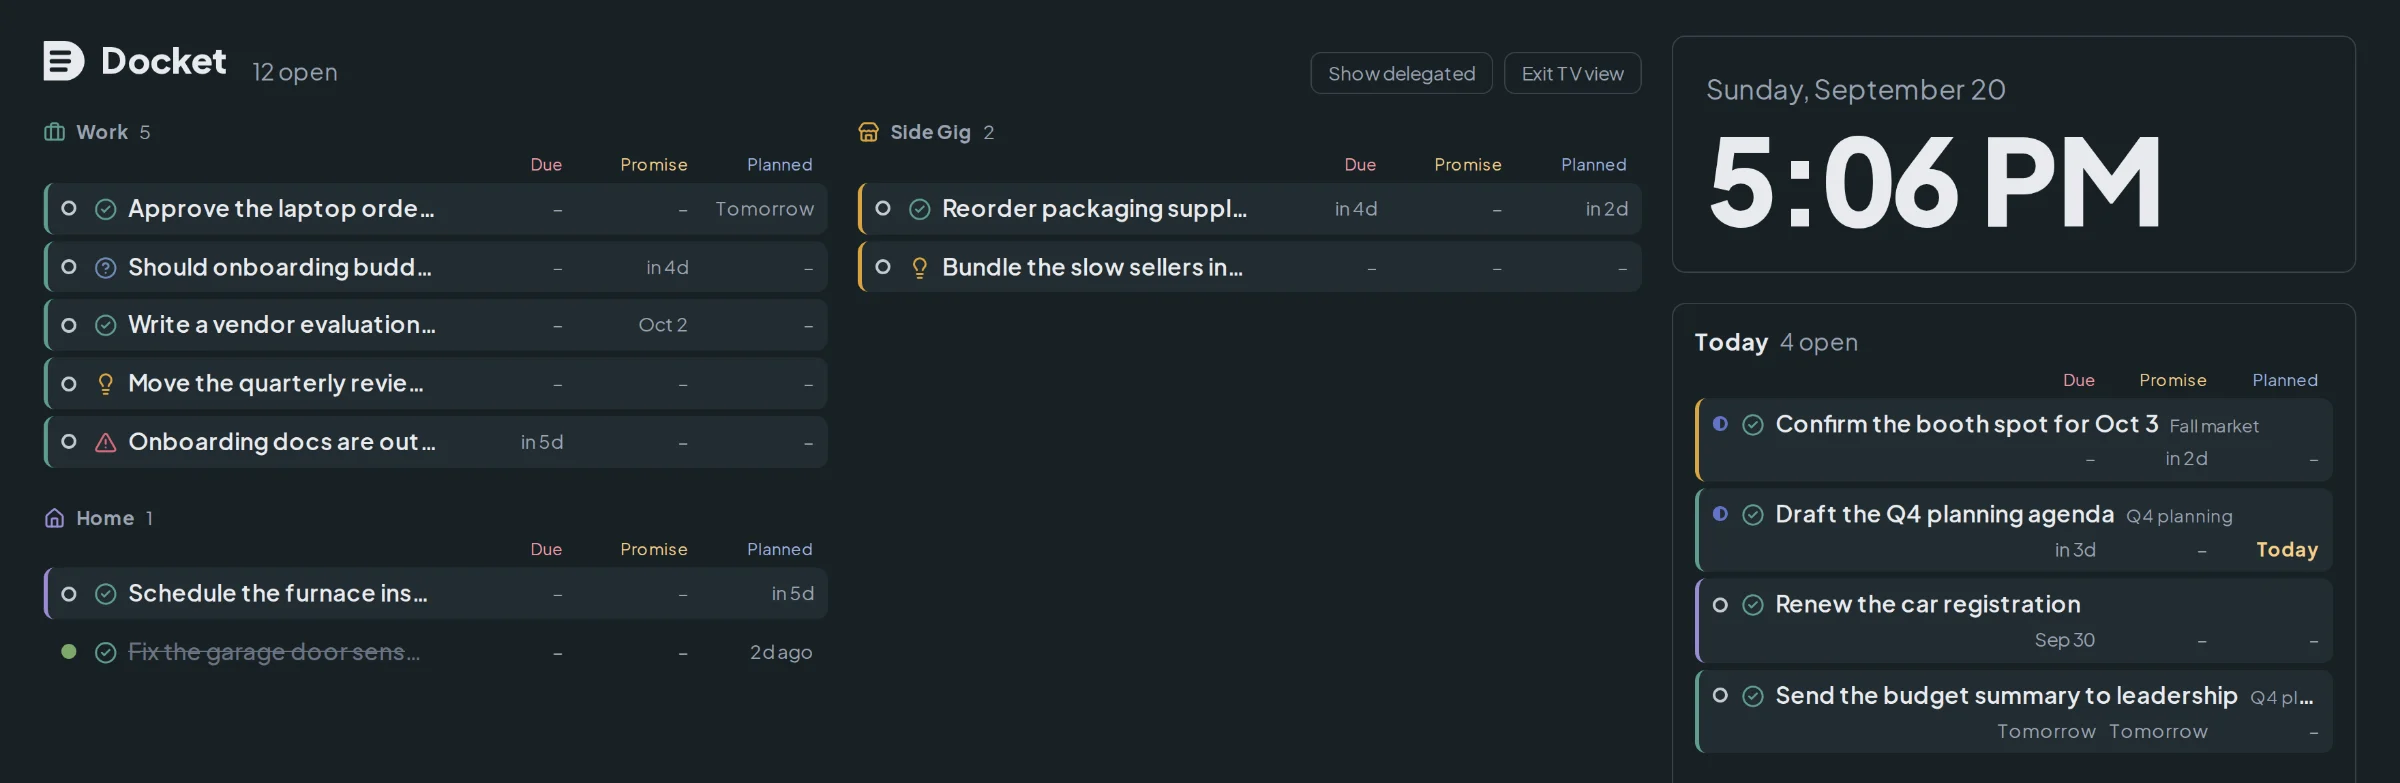Complete the Renew the car registration task
The width and height of the screenshot is (2400, 783).
tap(1720, 604)
